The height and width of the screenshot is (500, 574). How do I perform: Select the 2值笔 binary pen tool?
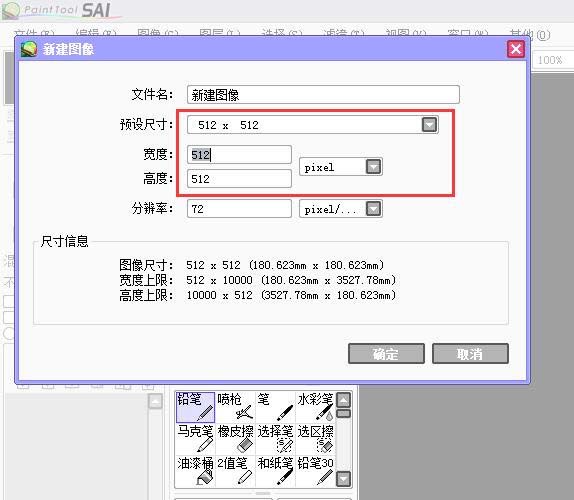pyautogui.click(x=235, y=471)
